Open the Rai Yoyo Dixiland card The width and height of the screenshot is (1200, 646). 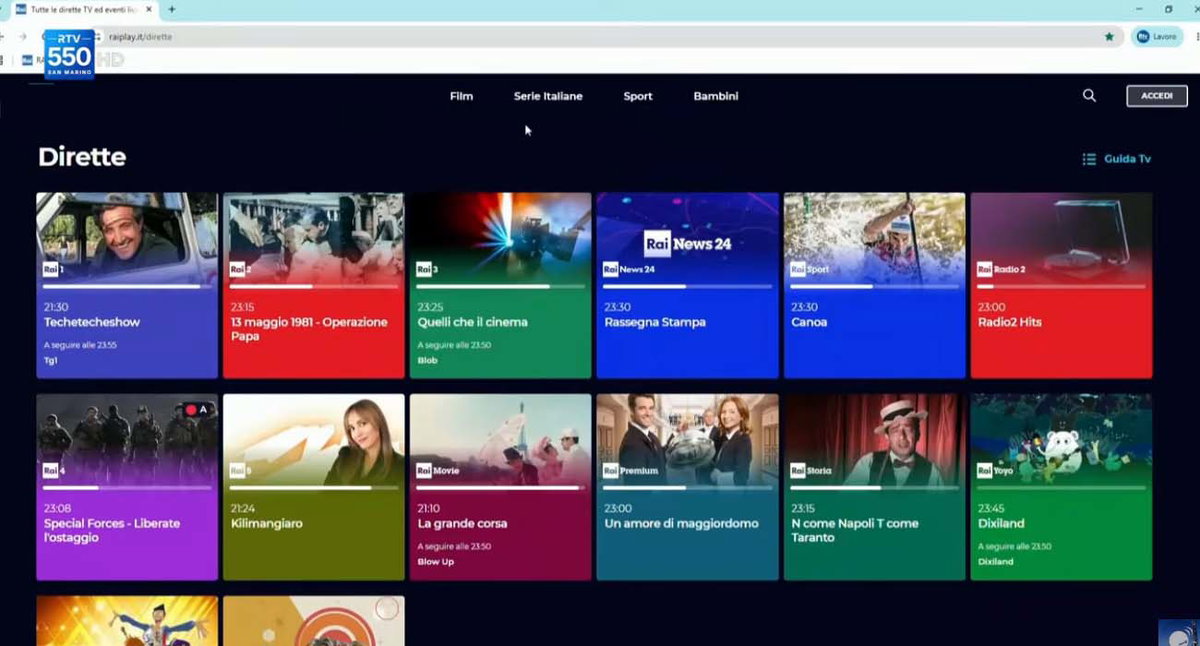1061,487
